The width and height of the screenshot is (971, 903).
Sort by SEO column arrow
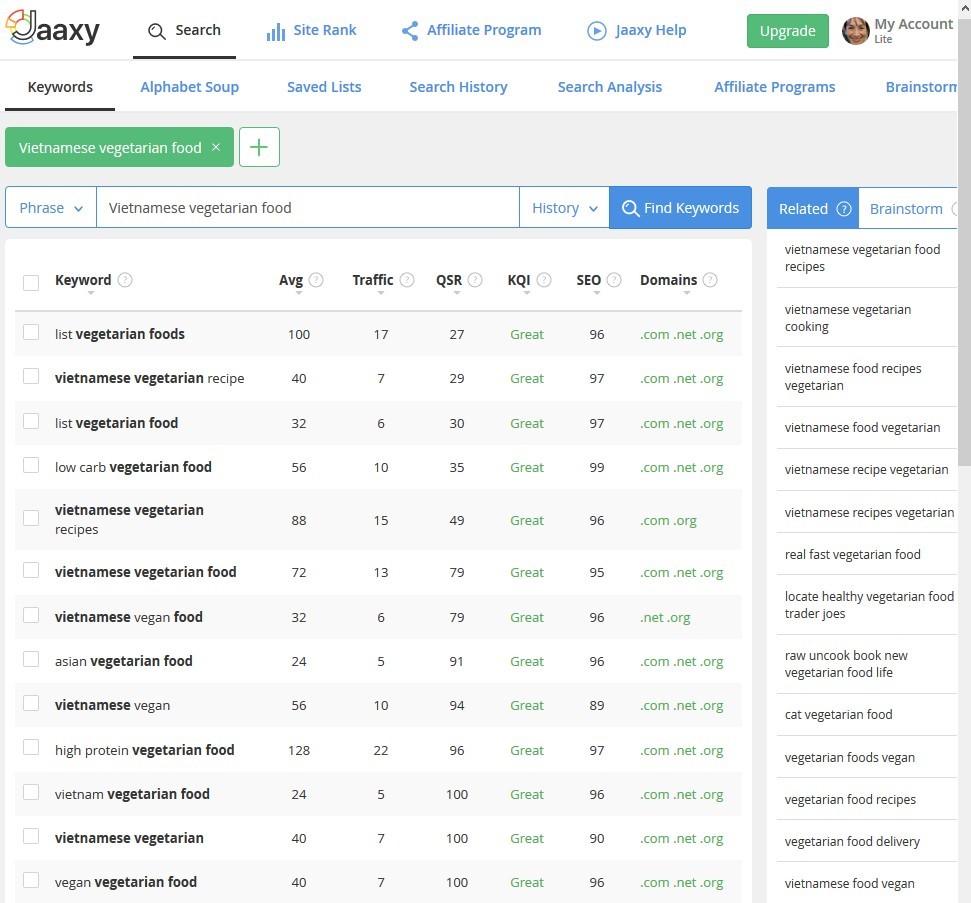597,293
